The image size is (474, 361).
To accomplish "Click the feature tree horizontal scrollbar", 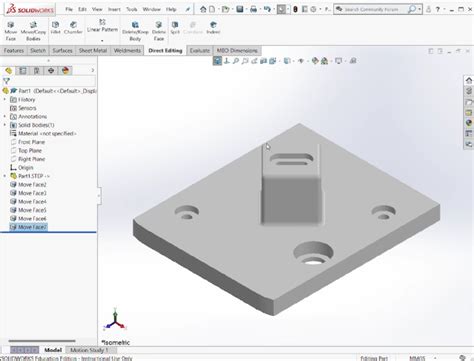I will click(x=42, y=341).
